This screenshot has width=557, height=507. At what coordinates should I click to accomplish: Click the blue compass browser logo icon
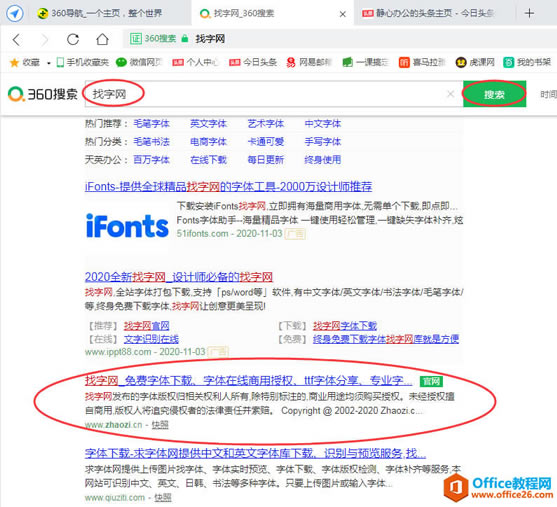point(15,14)
